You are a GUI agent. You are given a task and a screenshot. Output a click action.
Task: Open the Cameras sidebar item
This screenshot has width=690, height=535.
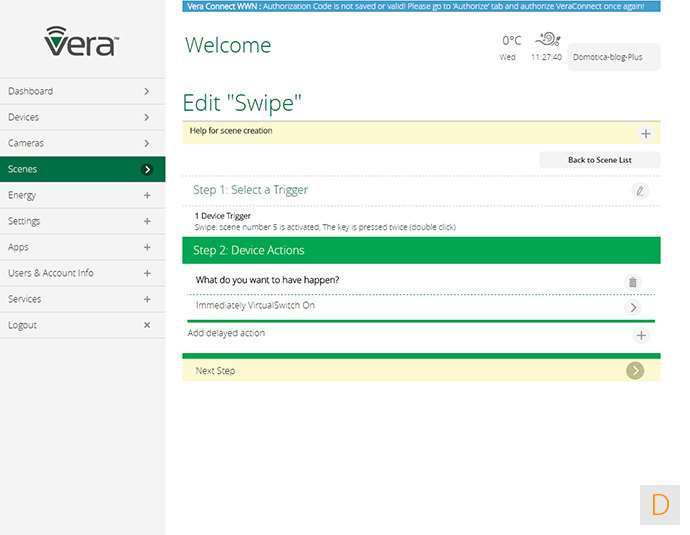[x=82, y=143]
